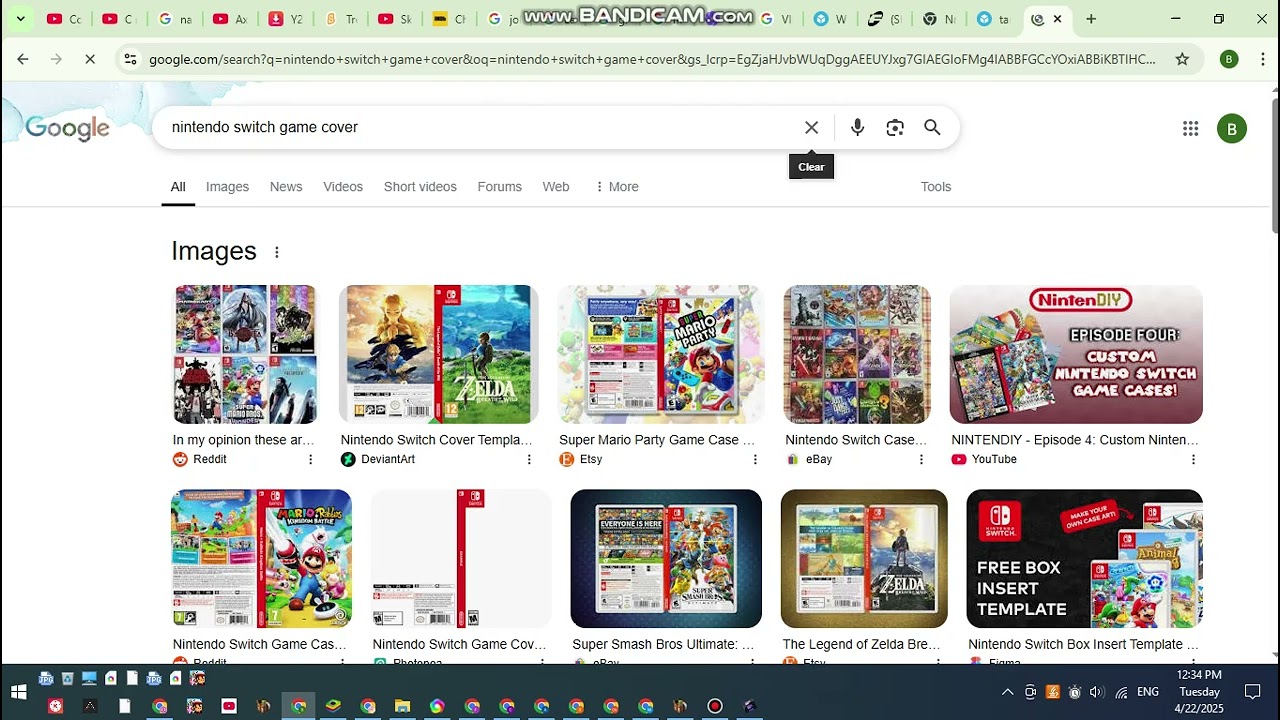Open the Legend of Zelda Etsy thumbnail
This screenshot has width=1280, height=720.
tap(864, 558)
